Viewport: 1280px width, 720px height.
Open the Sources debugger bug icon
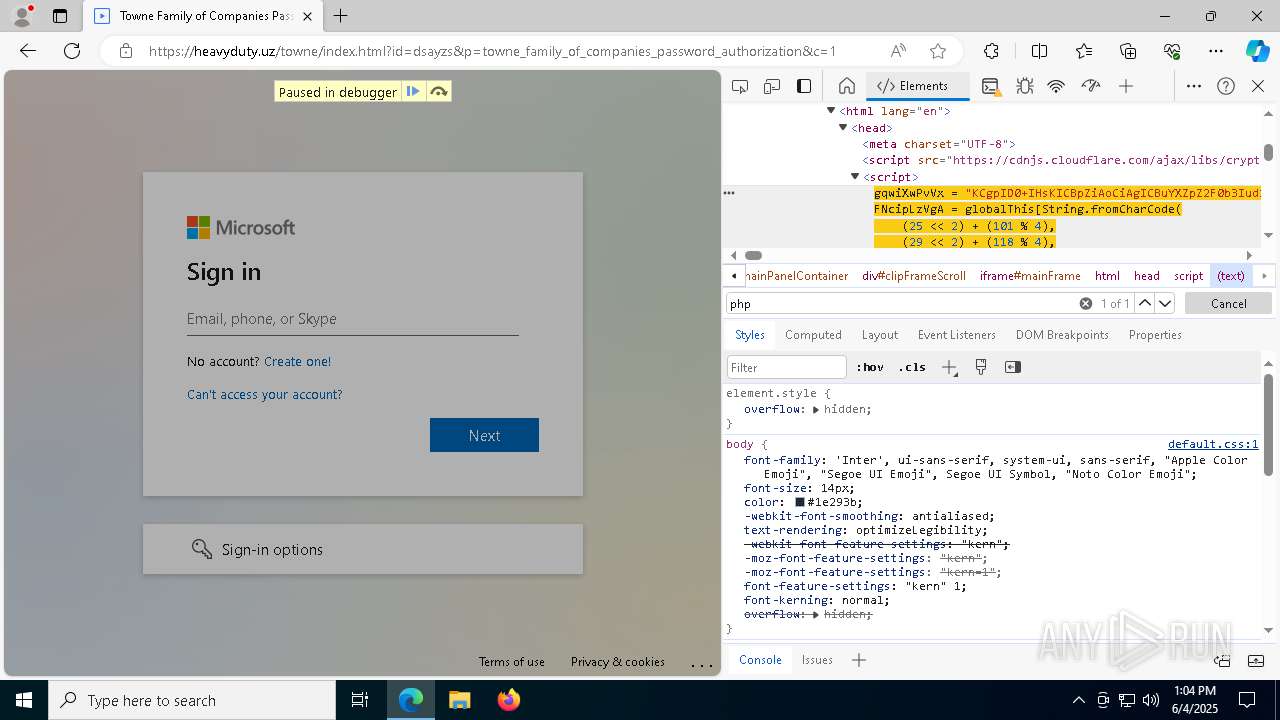(1024, 86)
